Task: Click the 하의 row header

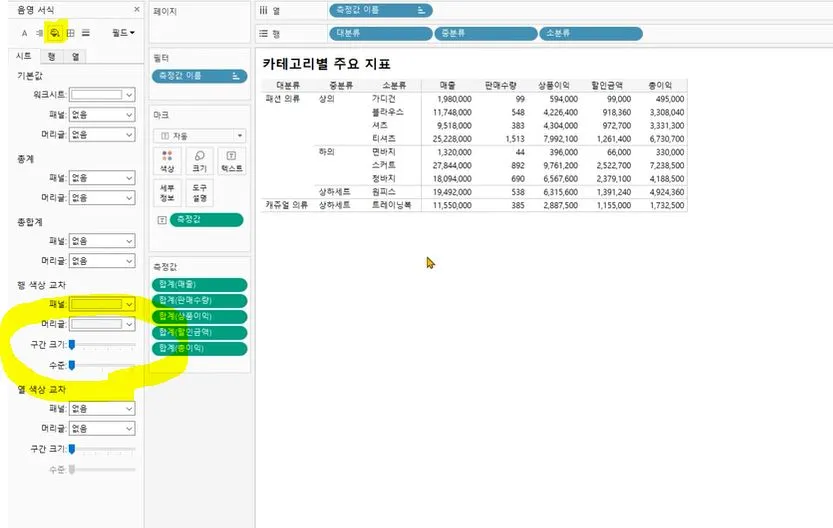Action: (327, 152)
